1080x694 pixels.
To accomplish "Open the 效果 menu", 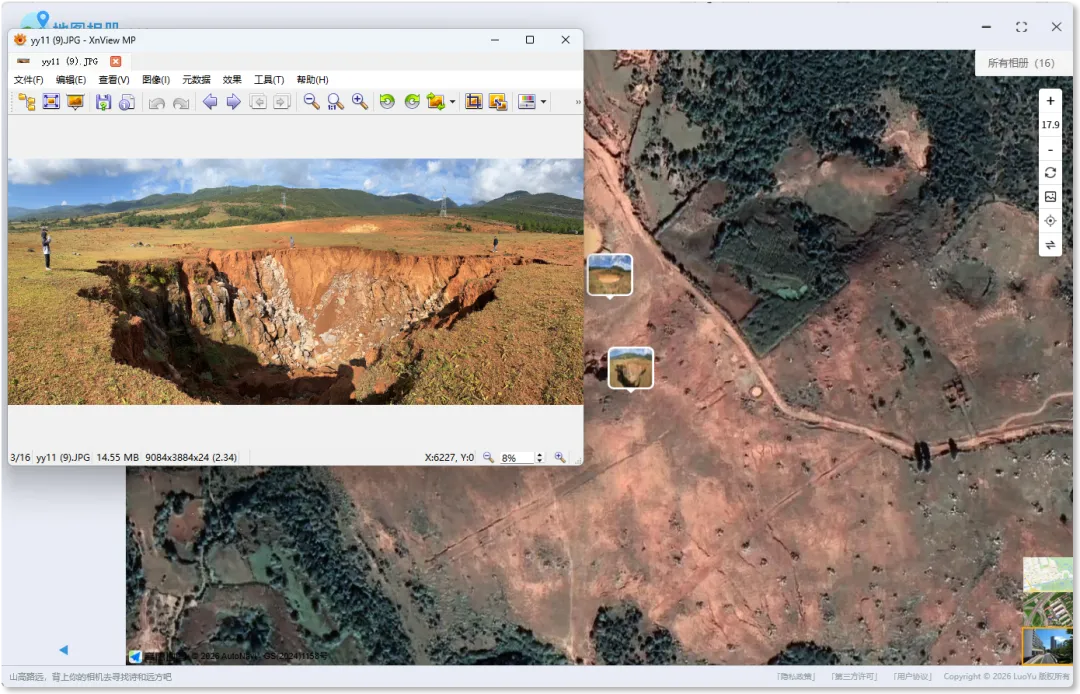I will coord(232,80).
